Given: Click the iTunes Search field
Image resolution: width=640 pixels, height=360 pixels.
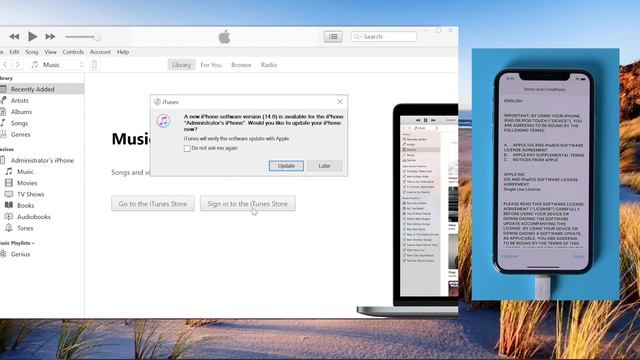Looking at the screenshot, I should click(384, 37).
